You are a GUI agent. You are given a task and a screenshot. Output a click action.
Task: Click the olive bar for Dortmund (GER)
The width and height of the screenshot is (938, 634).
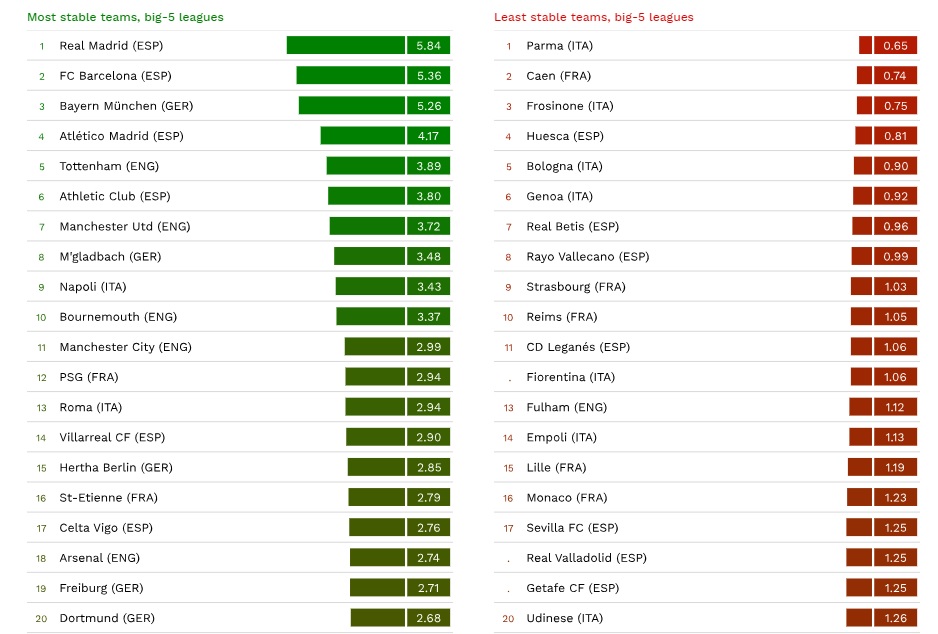pyautogui.click(x=377, y=618)
